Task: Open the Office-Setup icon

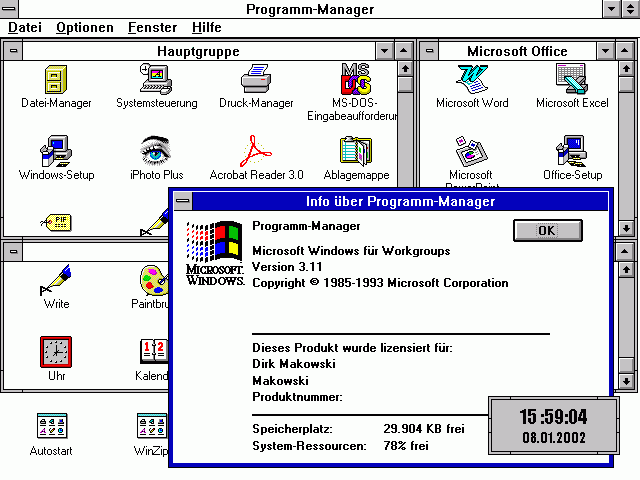Action: point(571,152)
